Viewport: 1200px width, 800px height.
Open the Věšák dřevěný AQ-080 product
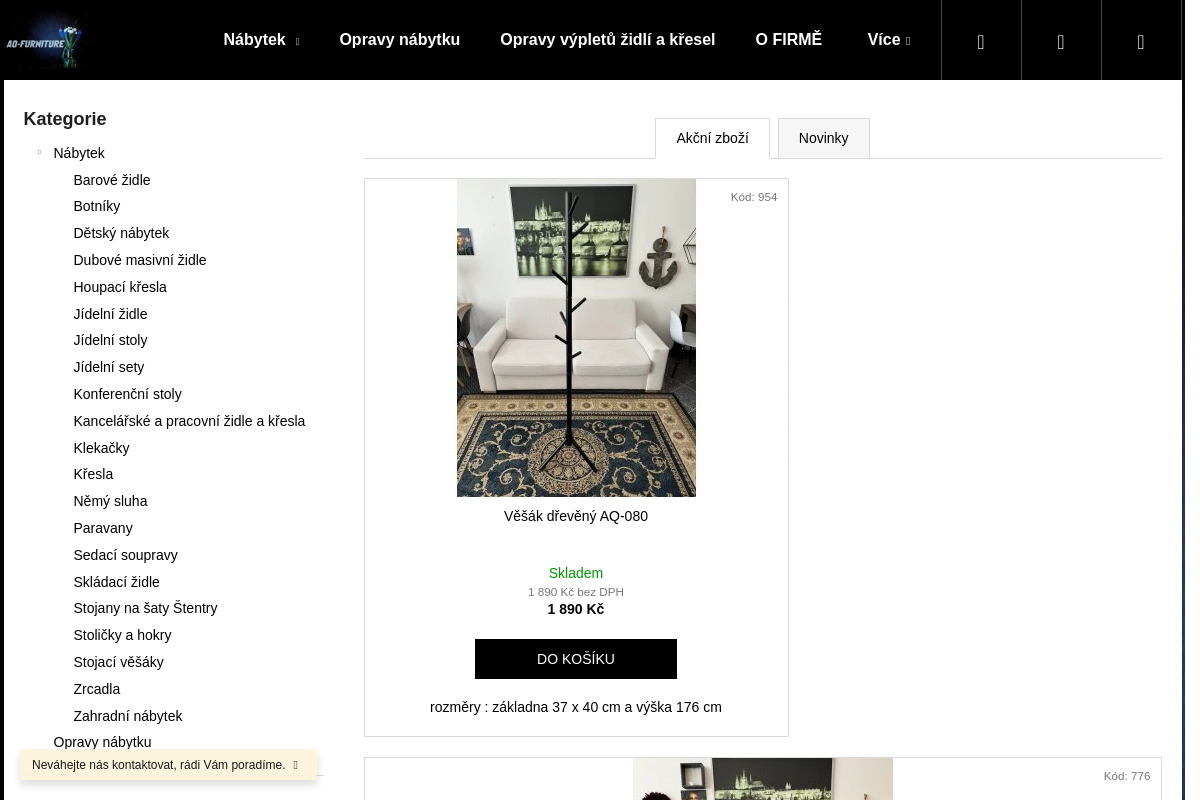pos(575,516)
